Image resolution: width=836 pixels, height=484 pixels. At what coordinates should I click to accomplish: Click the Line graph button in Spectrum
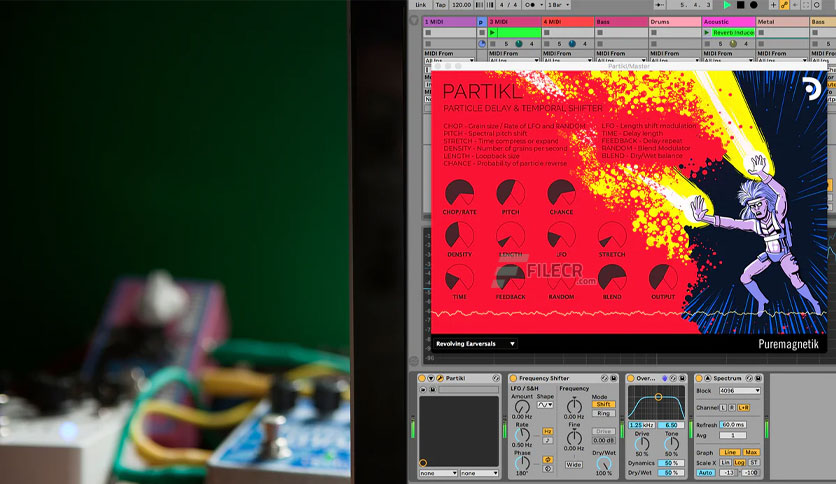(x=730, y=452)
